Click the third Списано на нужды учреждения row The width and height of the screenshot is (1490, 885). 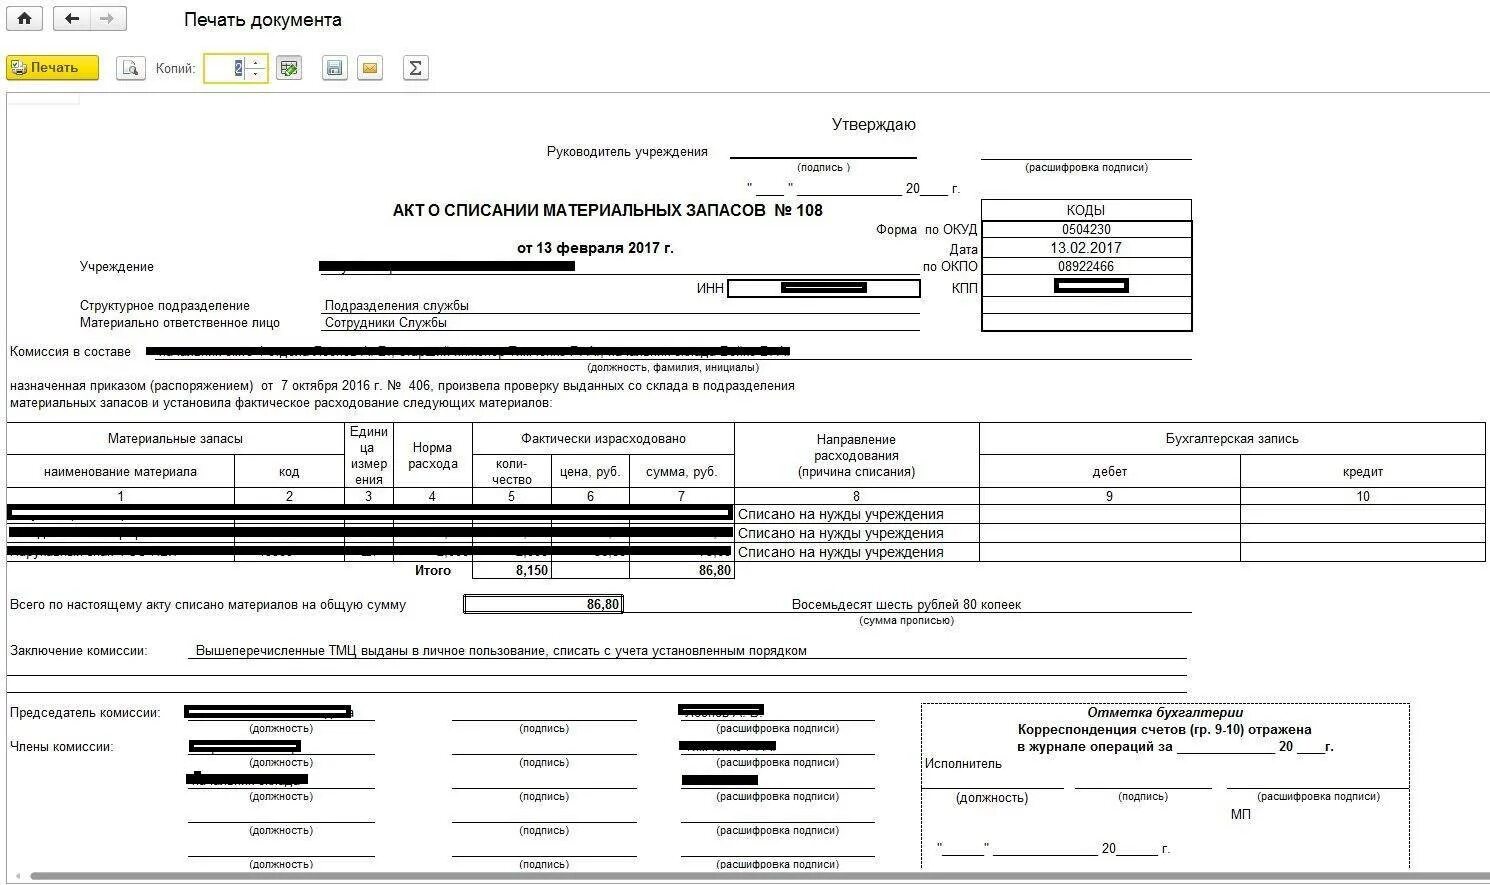(x=841, y=552)
